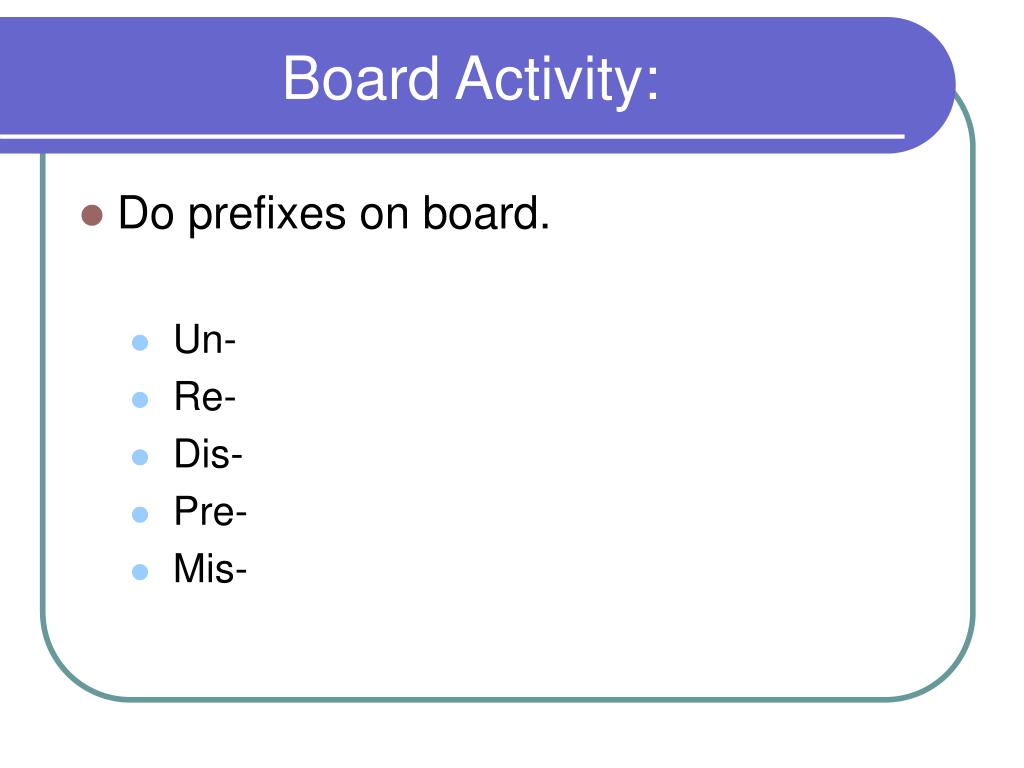Select the Dis- prefix text
The width and height of the screenshot is (1024, 768).
(x=208, y=454)
